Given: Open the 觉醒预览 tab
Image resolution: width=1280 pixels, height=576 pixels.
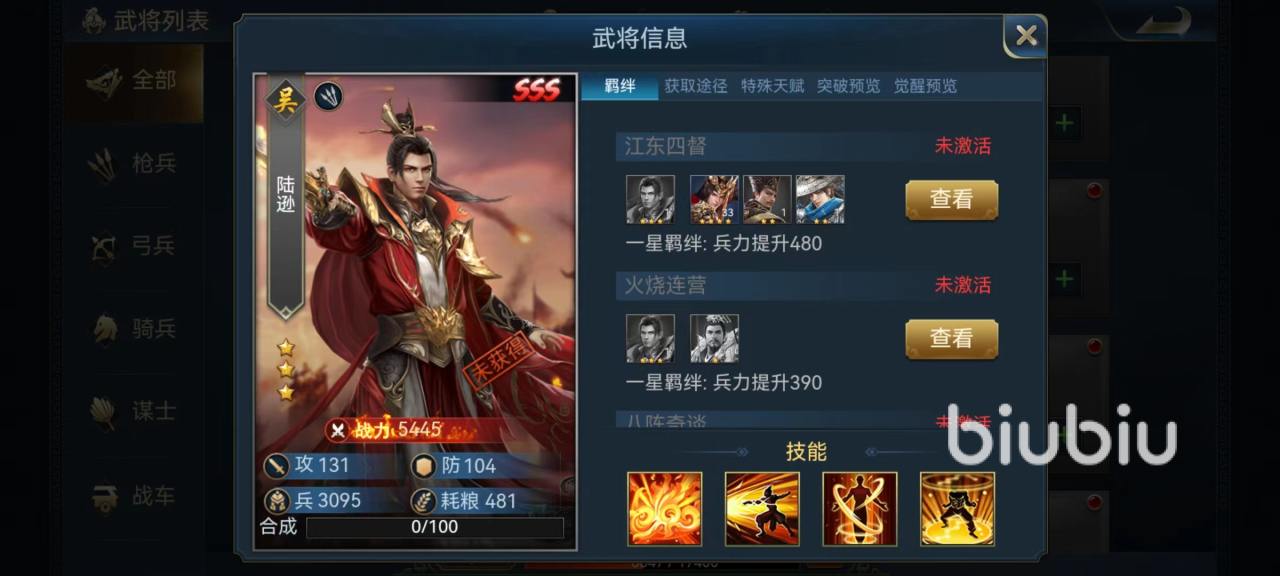Looking at the screenshot, I should click(925, 86).
